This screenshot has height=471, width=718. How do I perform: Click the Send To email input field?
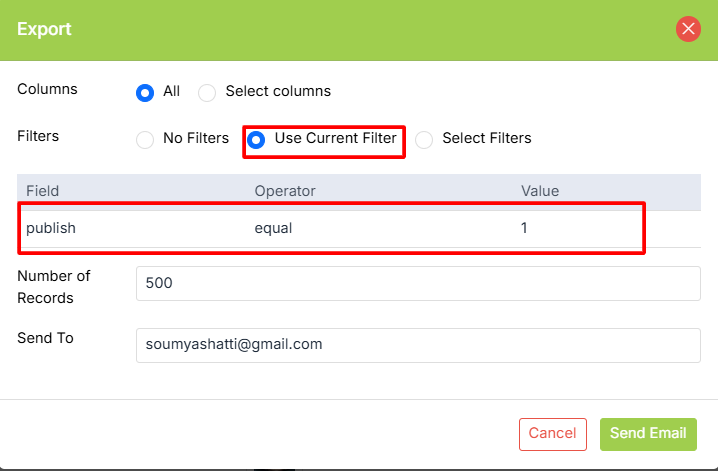click(x=418, y=344)
